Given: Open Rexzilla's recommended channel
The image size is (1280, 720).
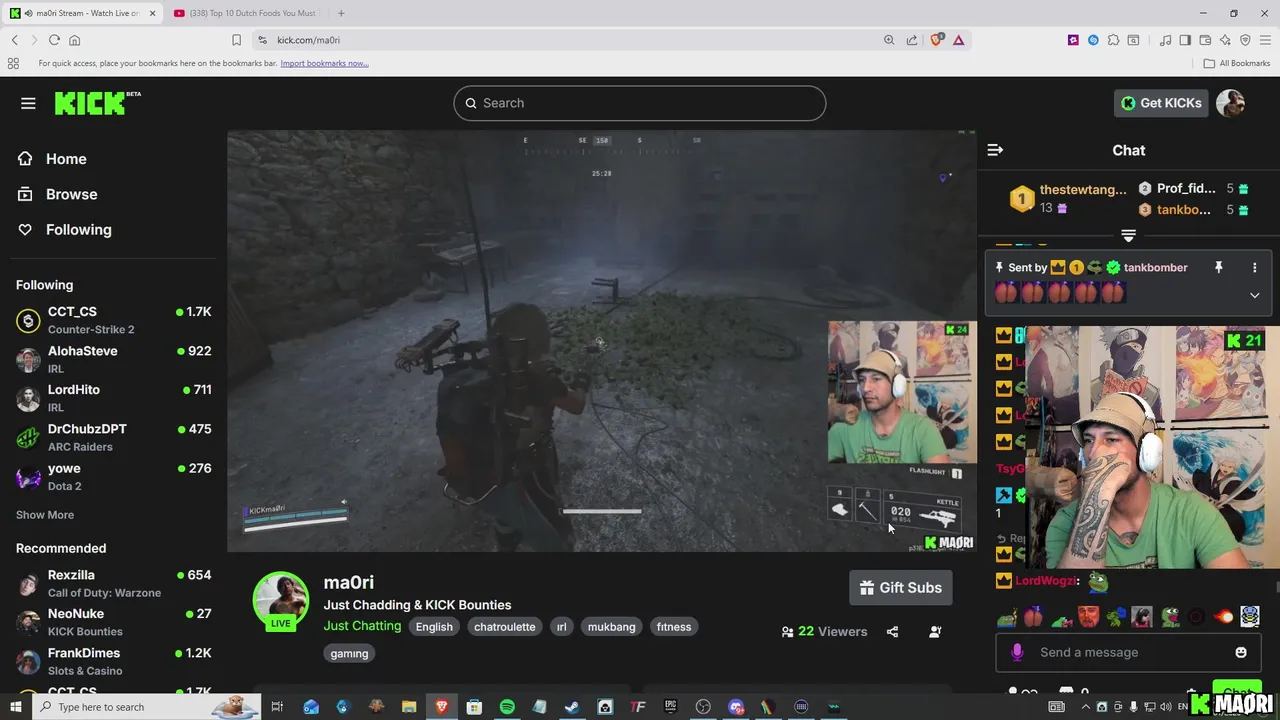Looking at the screenshot, I should [114, 583].
